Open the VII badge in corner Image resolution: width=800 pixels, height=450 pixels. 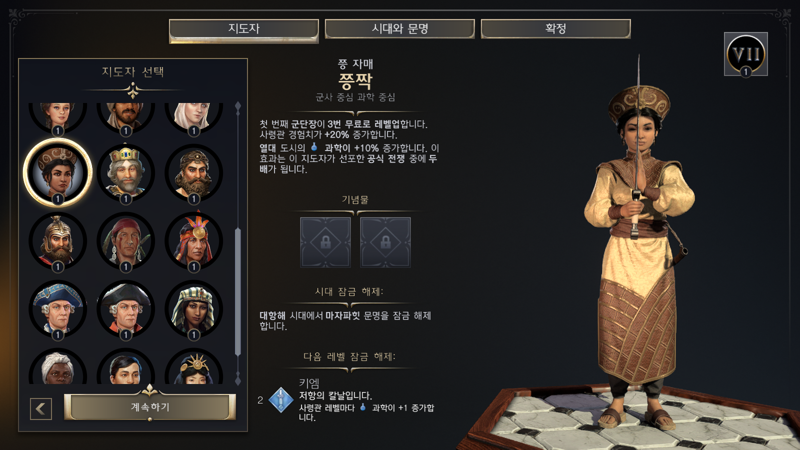tap(745, 54)
